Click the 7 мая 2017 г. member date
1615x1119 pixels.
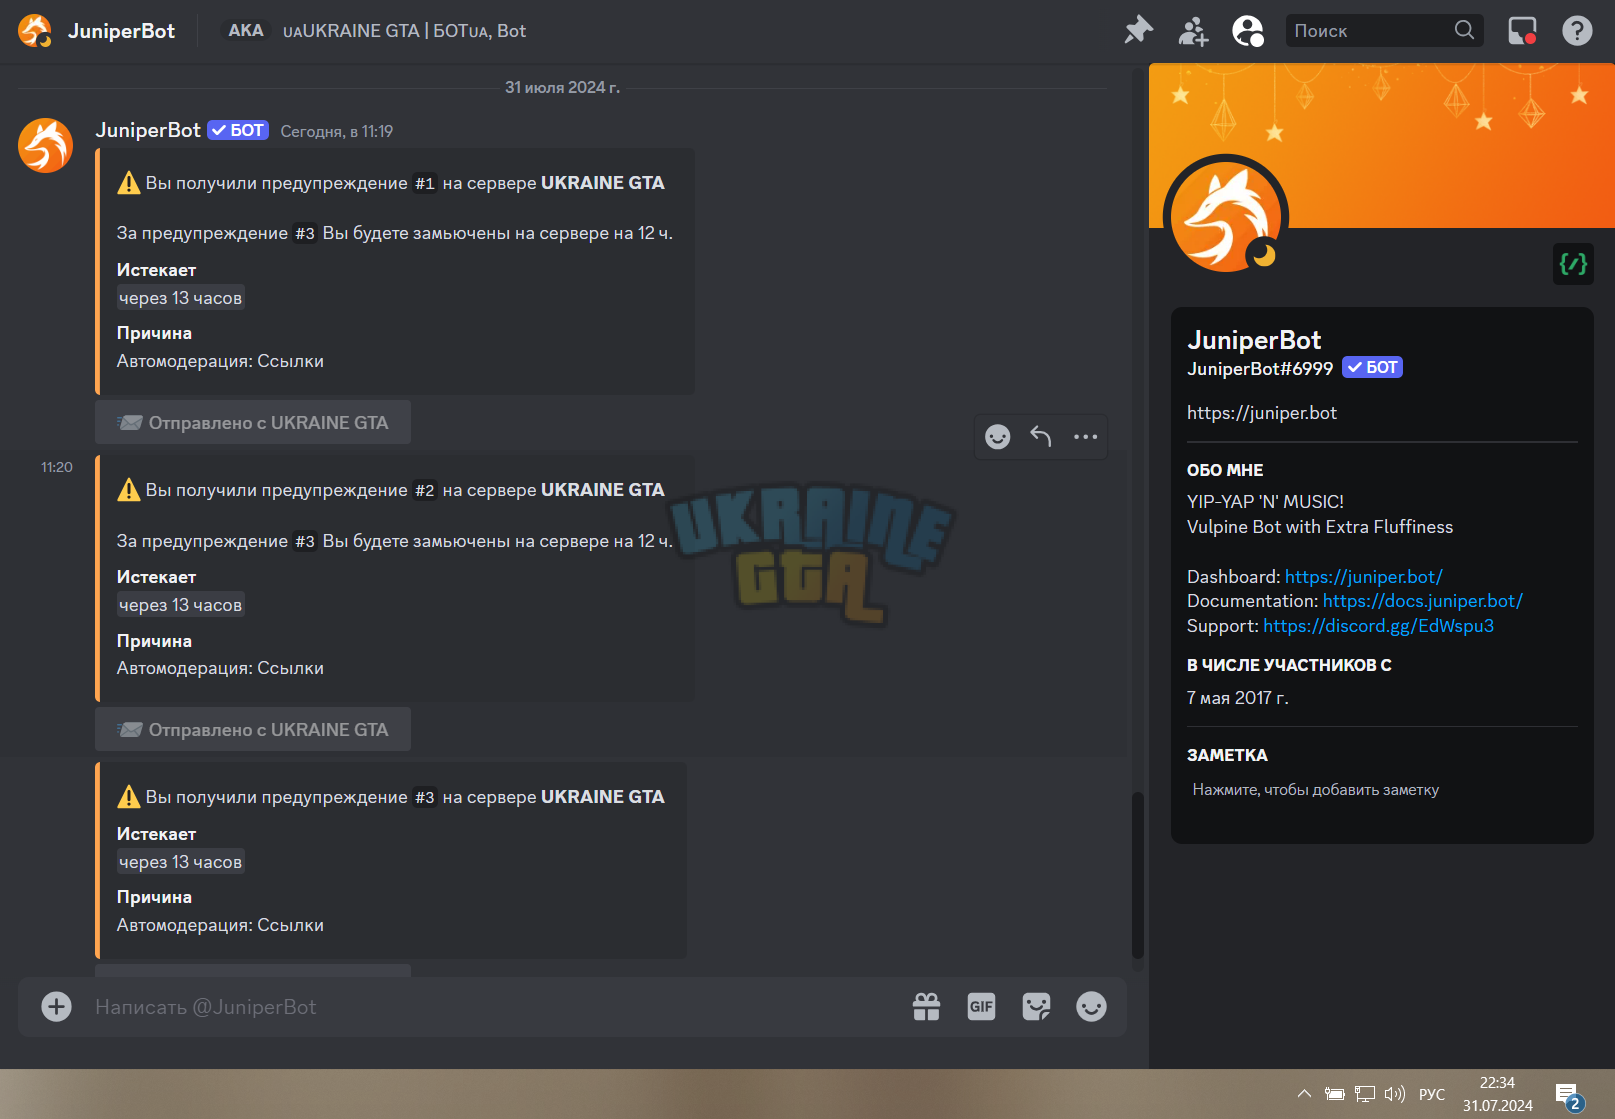[x=1238, y=698]
